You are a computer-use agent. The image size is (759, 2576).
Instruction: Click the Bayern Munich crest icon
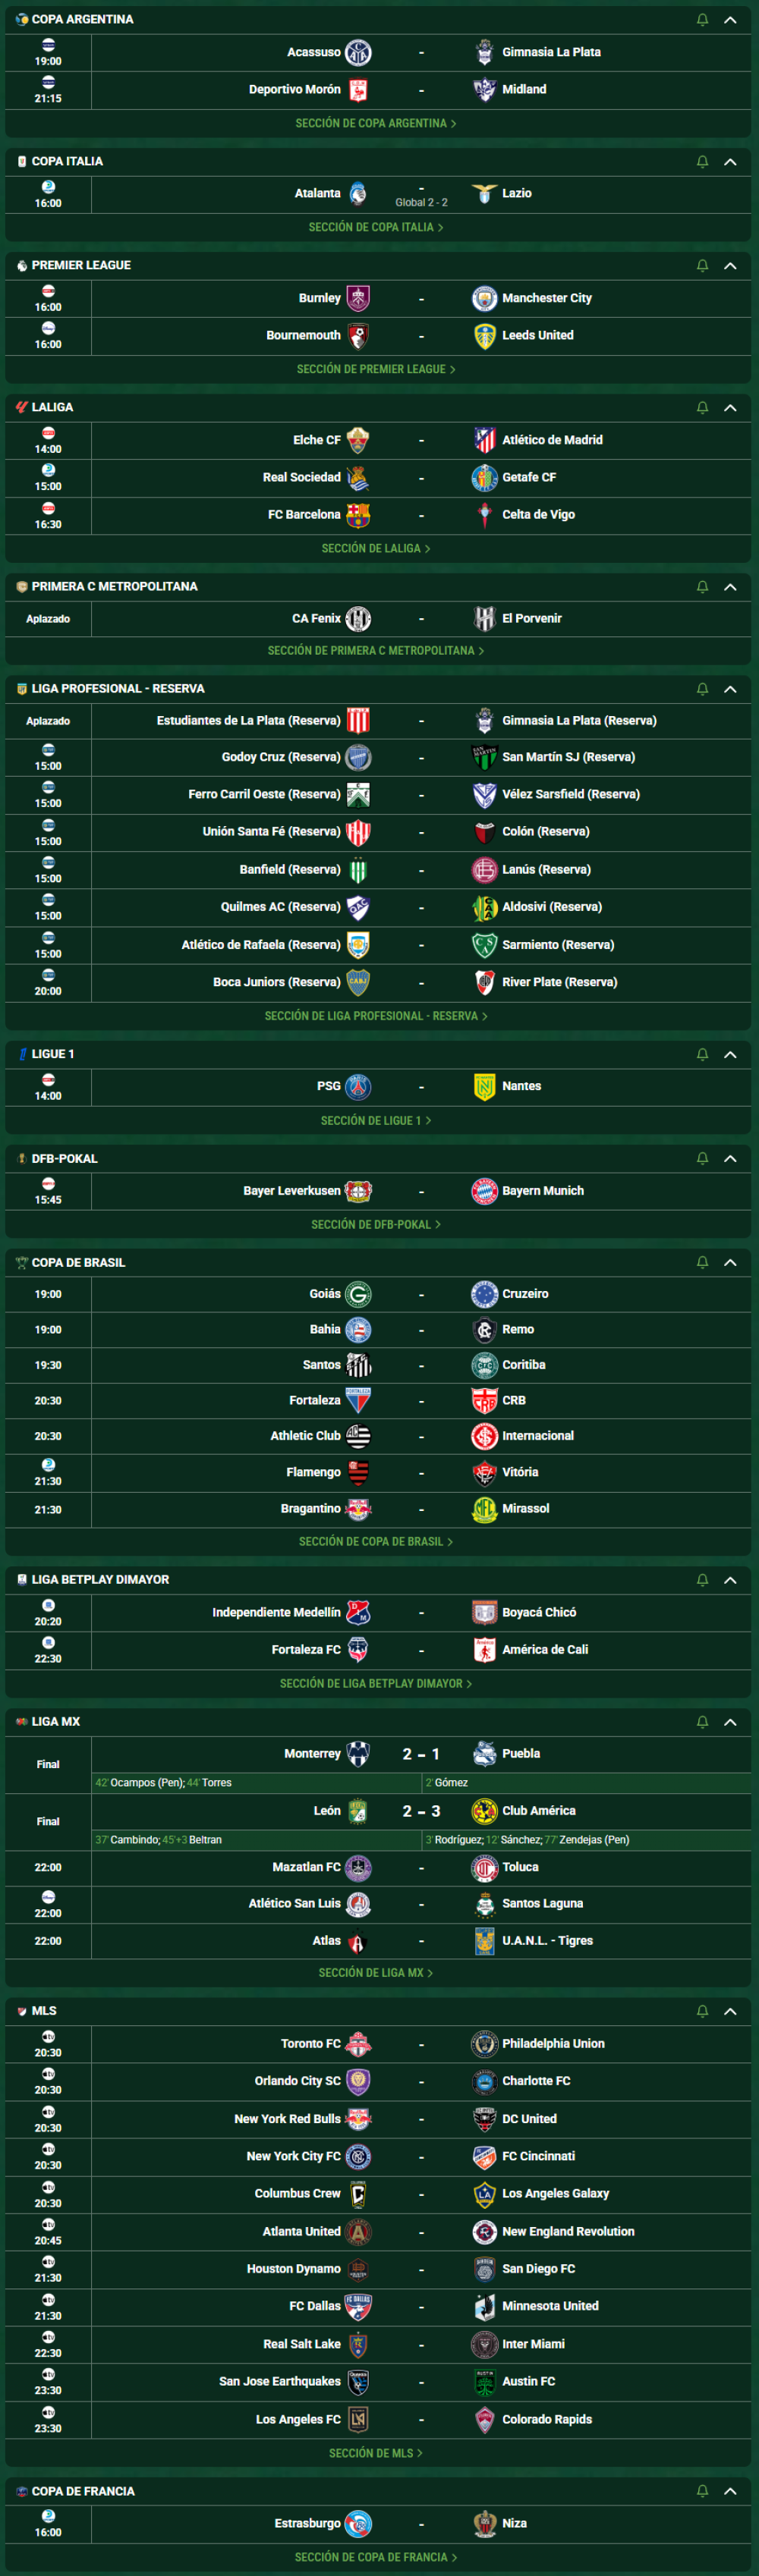coord(484,1191)
